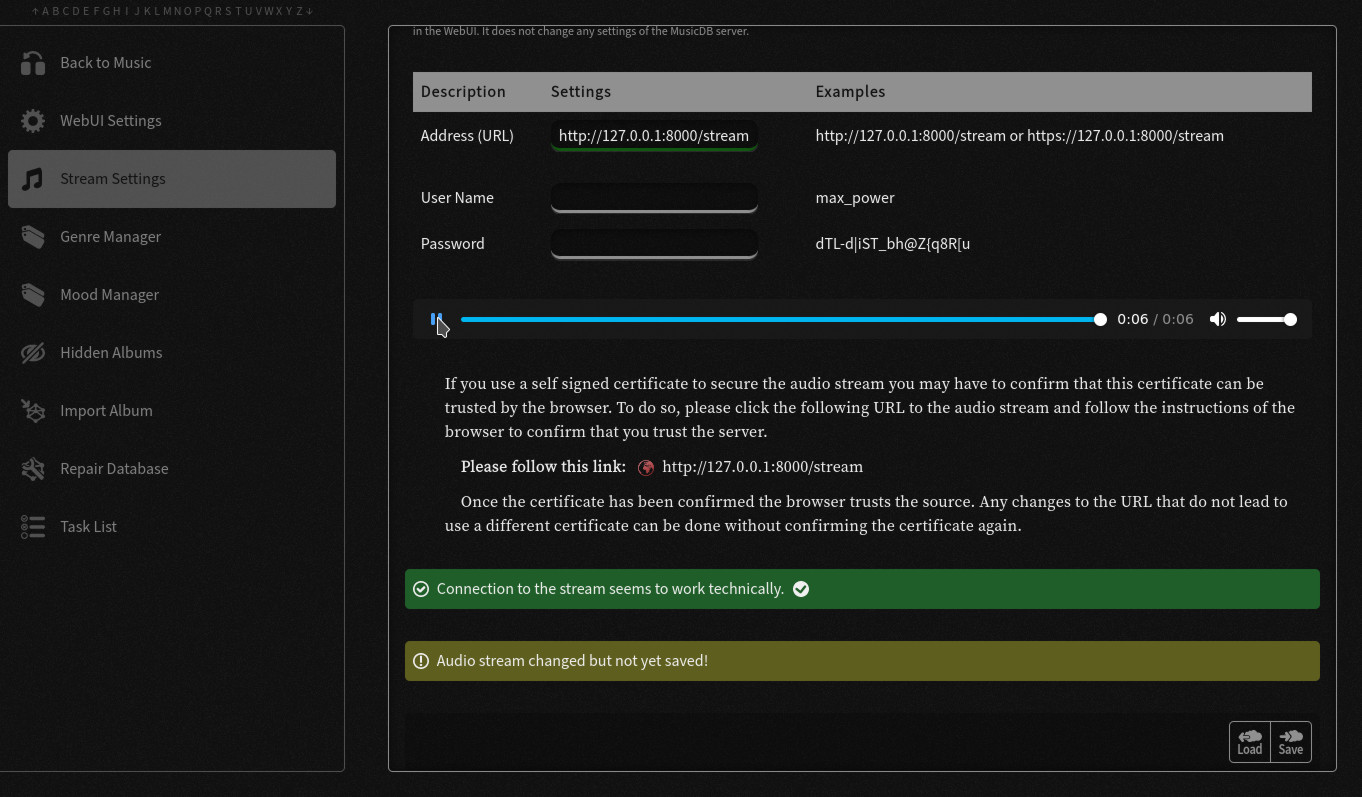
Task: Click the Repair Database tools icon
Action: 33,469
